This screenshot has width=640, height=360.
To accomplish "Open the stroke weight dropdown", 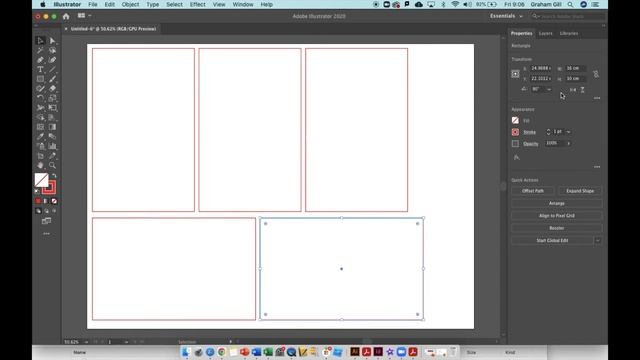I will click(568, 132).
